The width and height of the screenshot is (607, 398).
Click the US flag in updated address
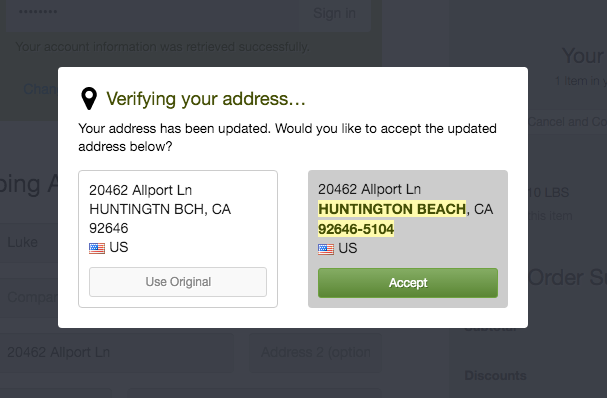[326, 249]
